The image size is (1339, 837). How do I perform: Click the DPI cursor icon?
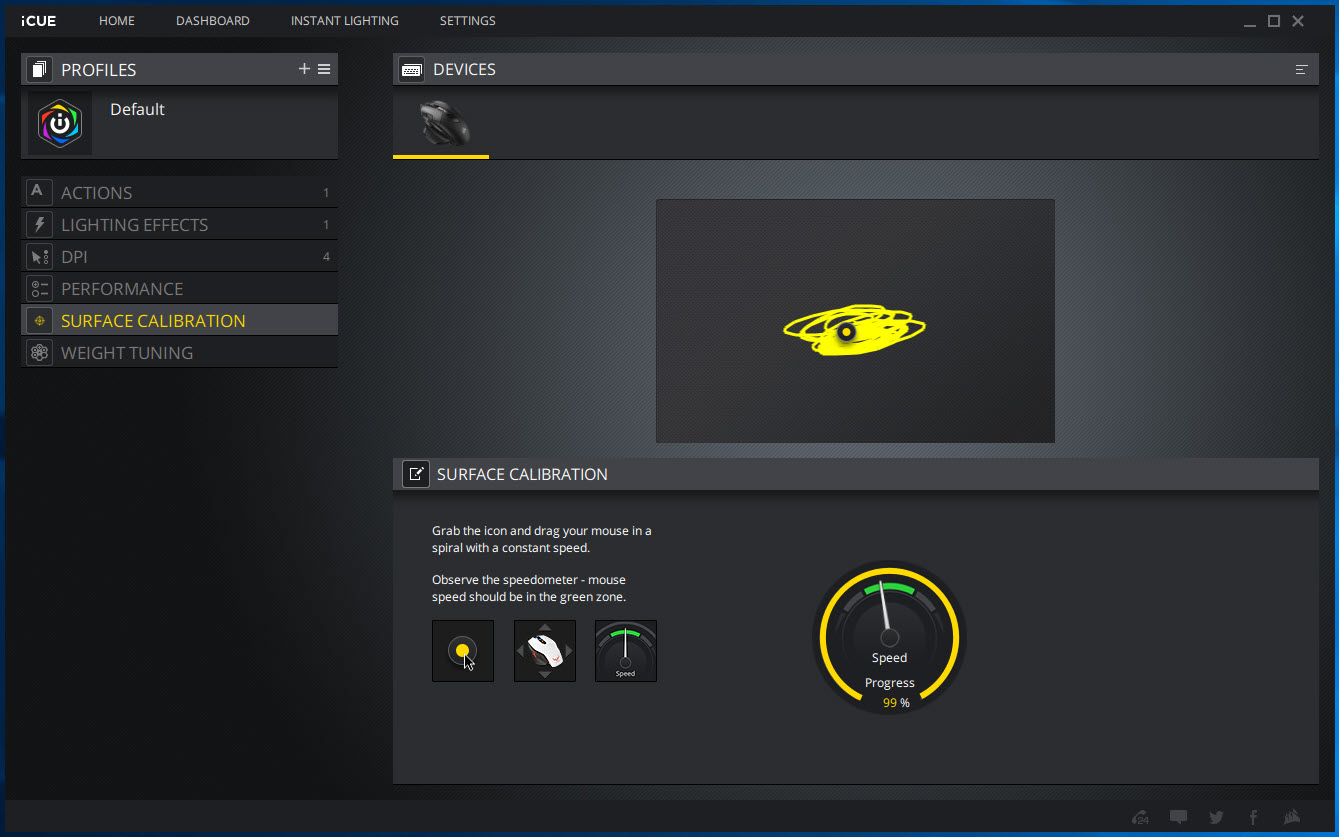38,256
